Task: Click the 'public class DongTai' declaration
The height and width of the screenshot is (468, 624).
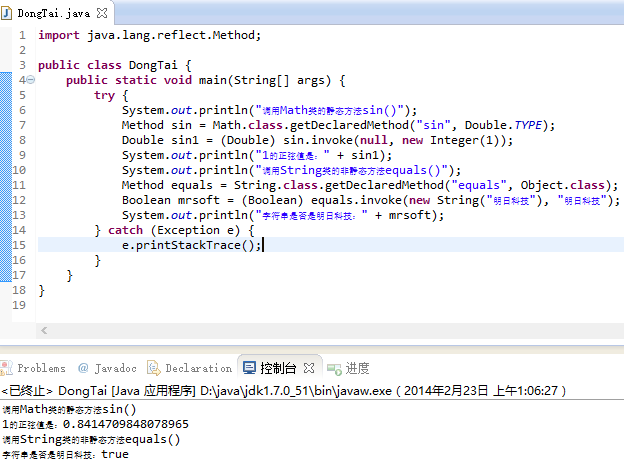Action: tap(108, 65)
